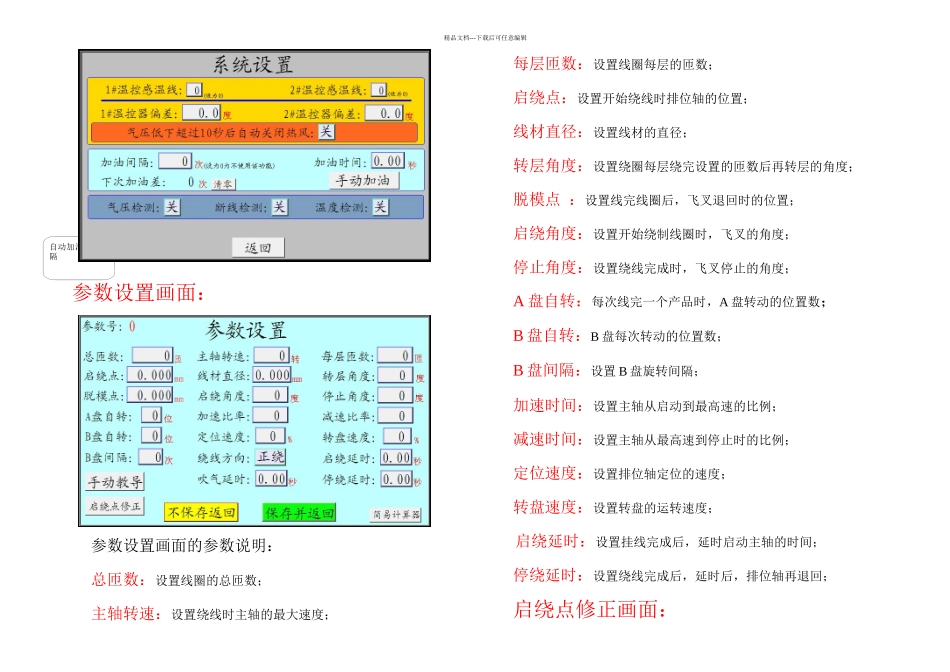
Task: Toggle 绕线方向 正绕 switch
Action: (x=270, y=457)
